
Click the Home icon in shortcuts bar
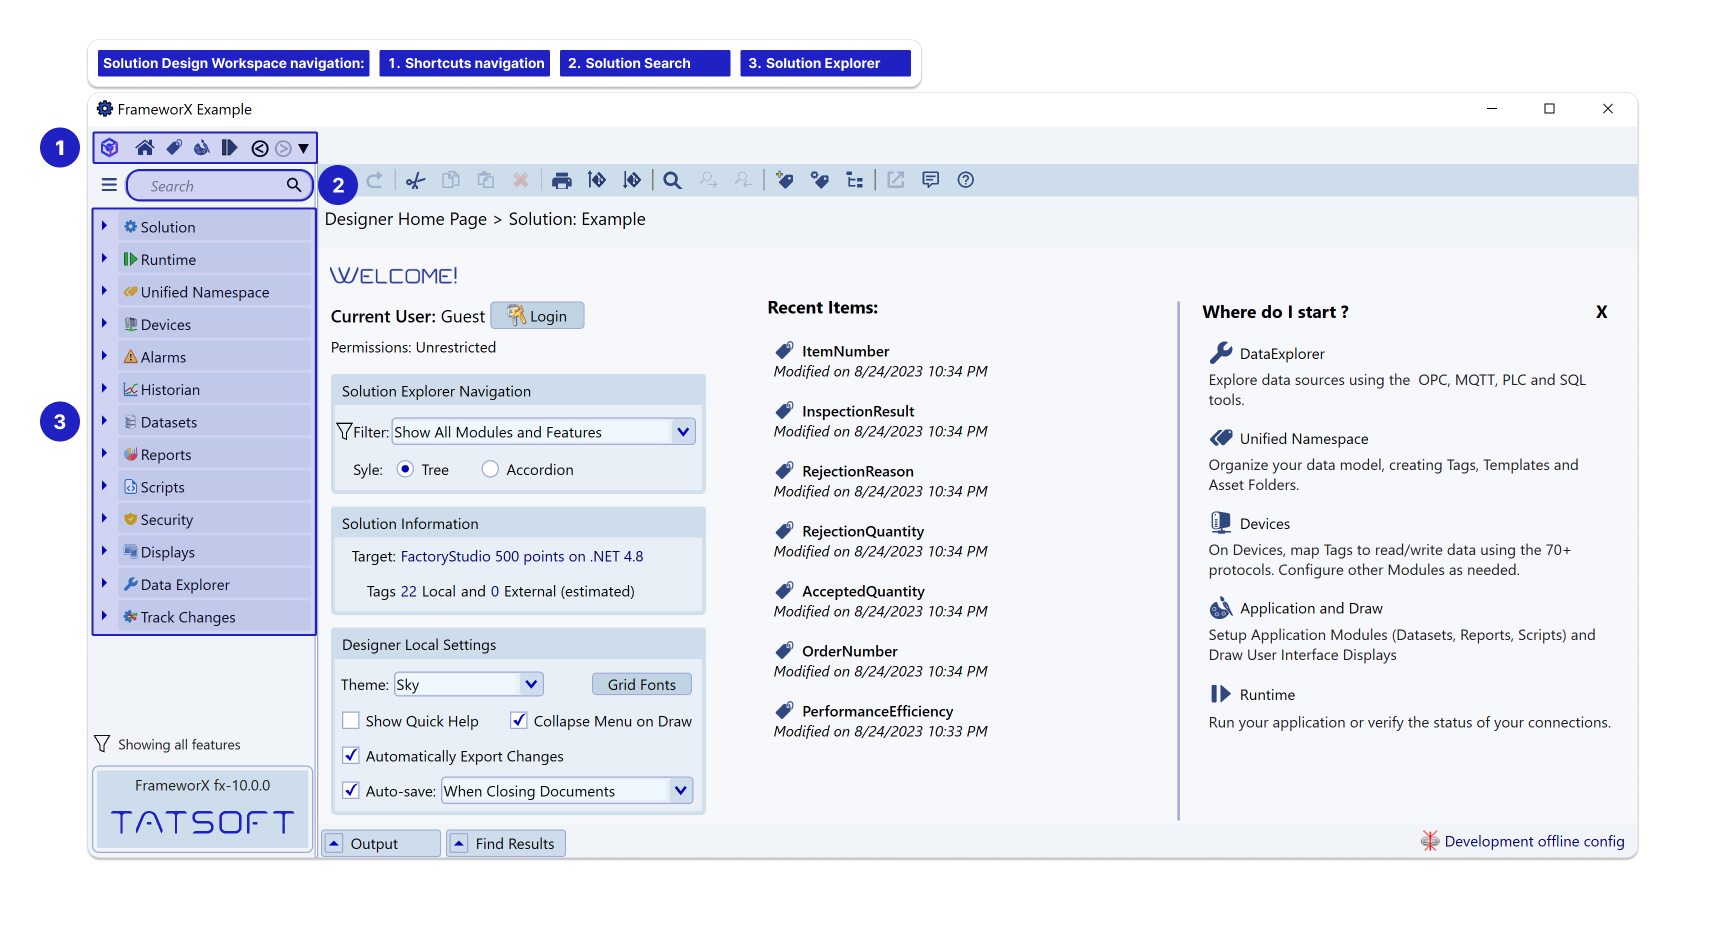coord(145,148)
